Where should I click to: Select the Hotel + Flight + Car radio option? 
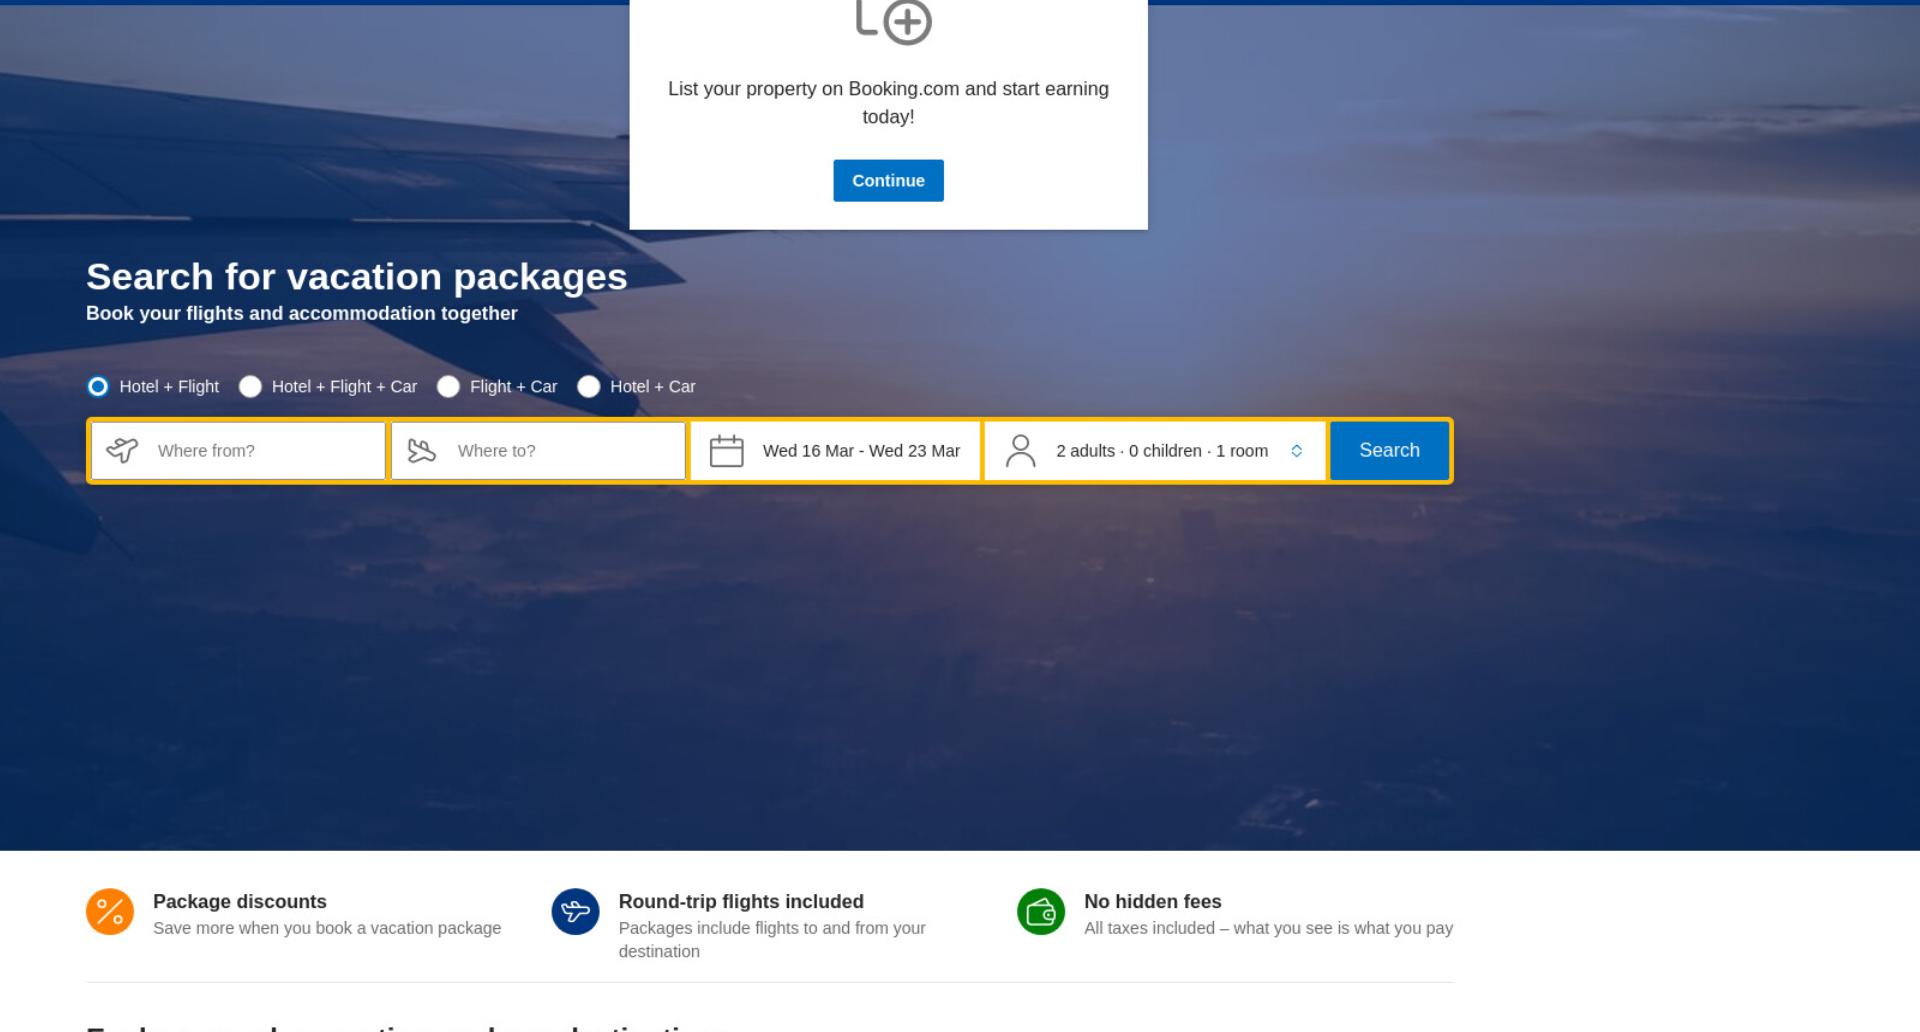(250, 386)
